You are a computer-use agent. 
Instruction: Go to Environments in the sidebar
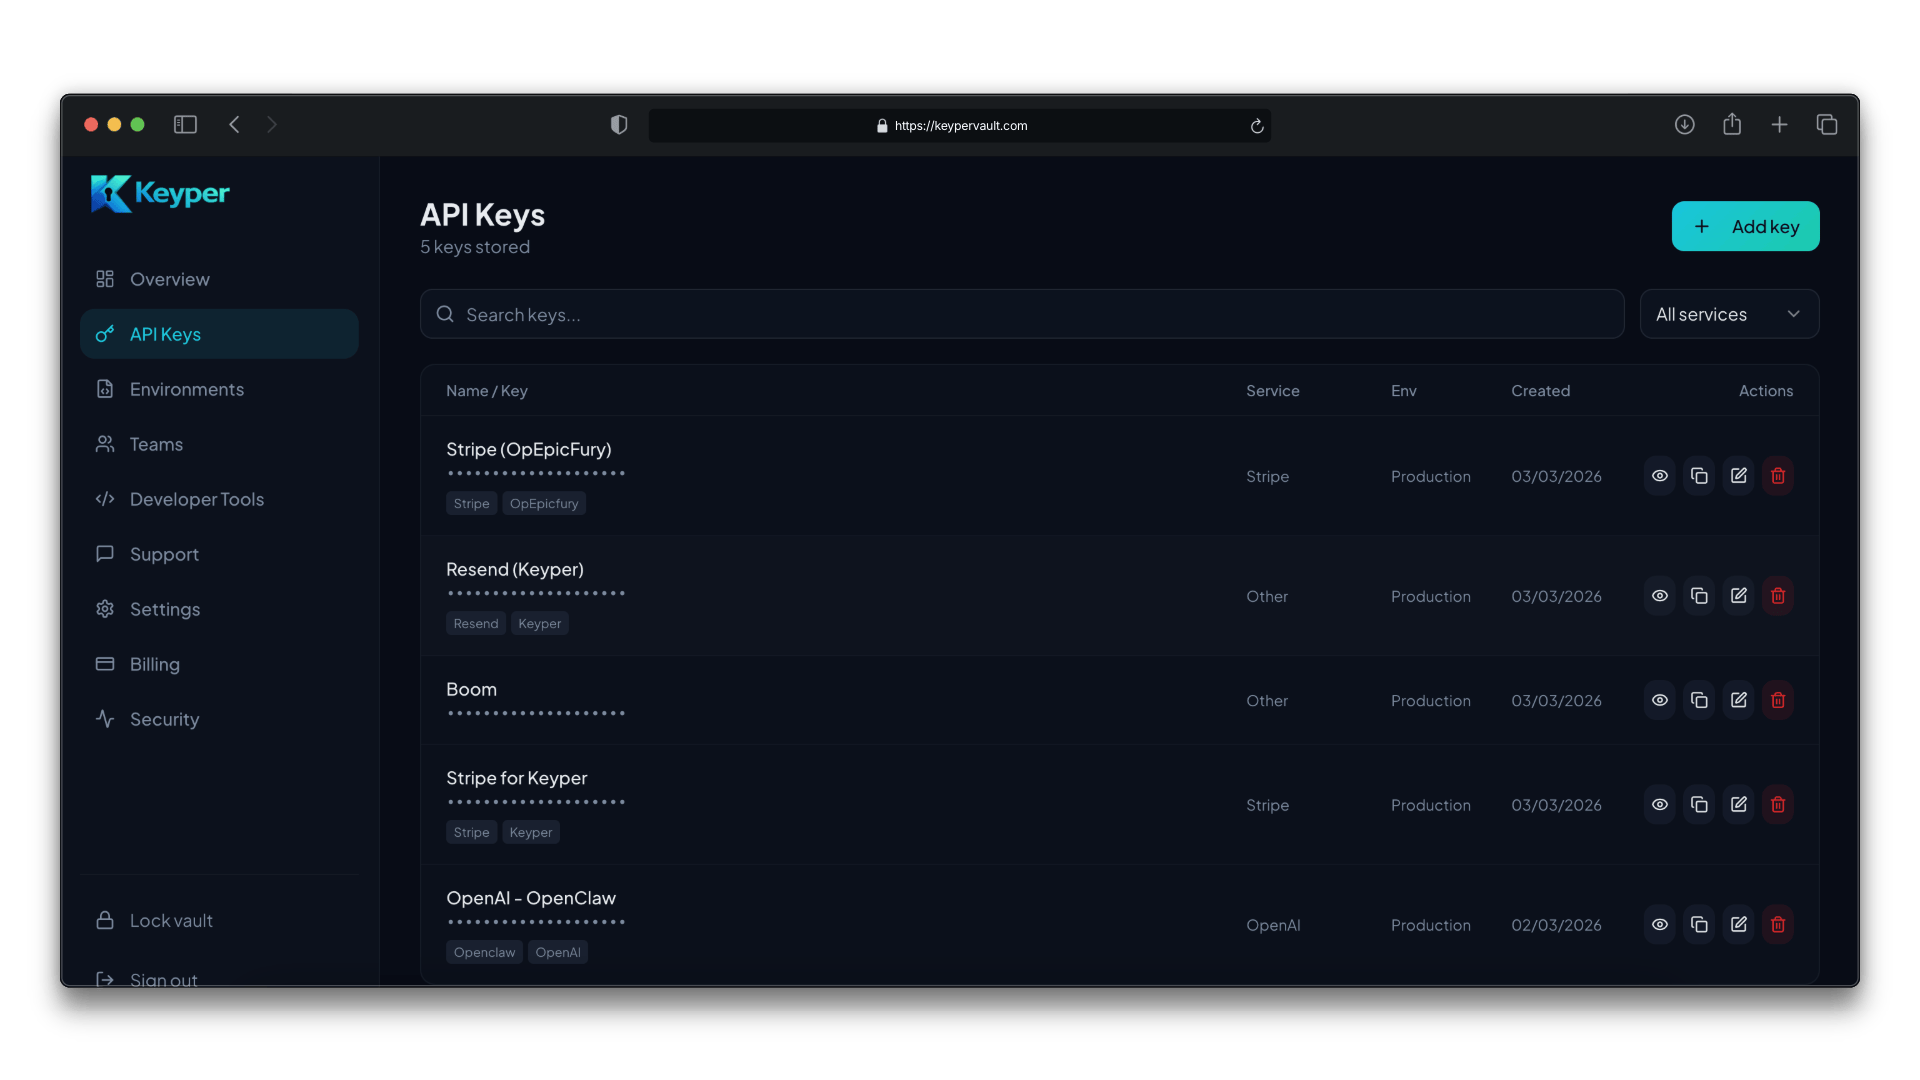[x=186, y=389]
